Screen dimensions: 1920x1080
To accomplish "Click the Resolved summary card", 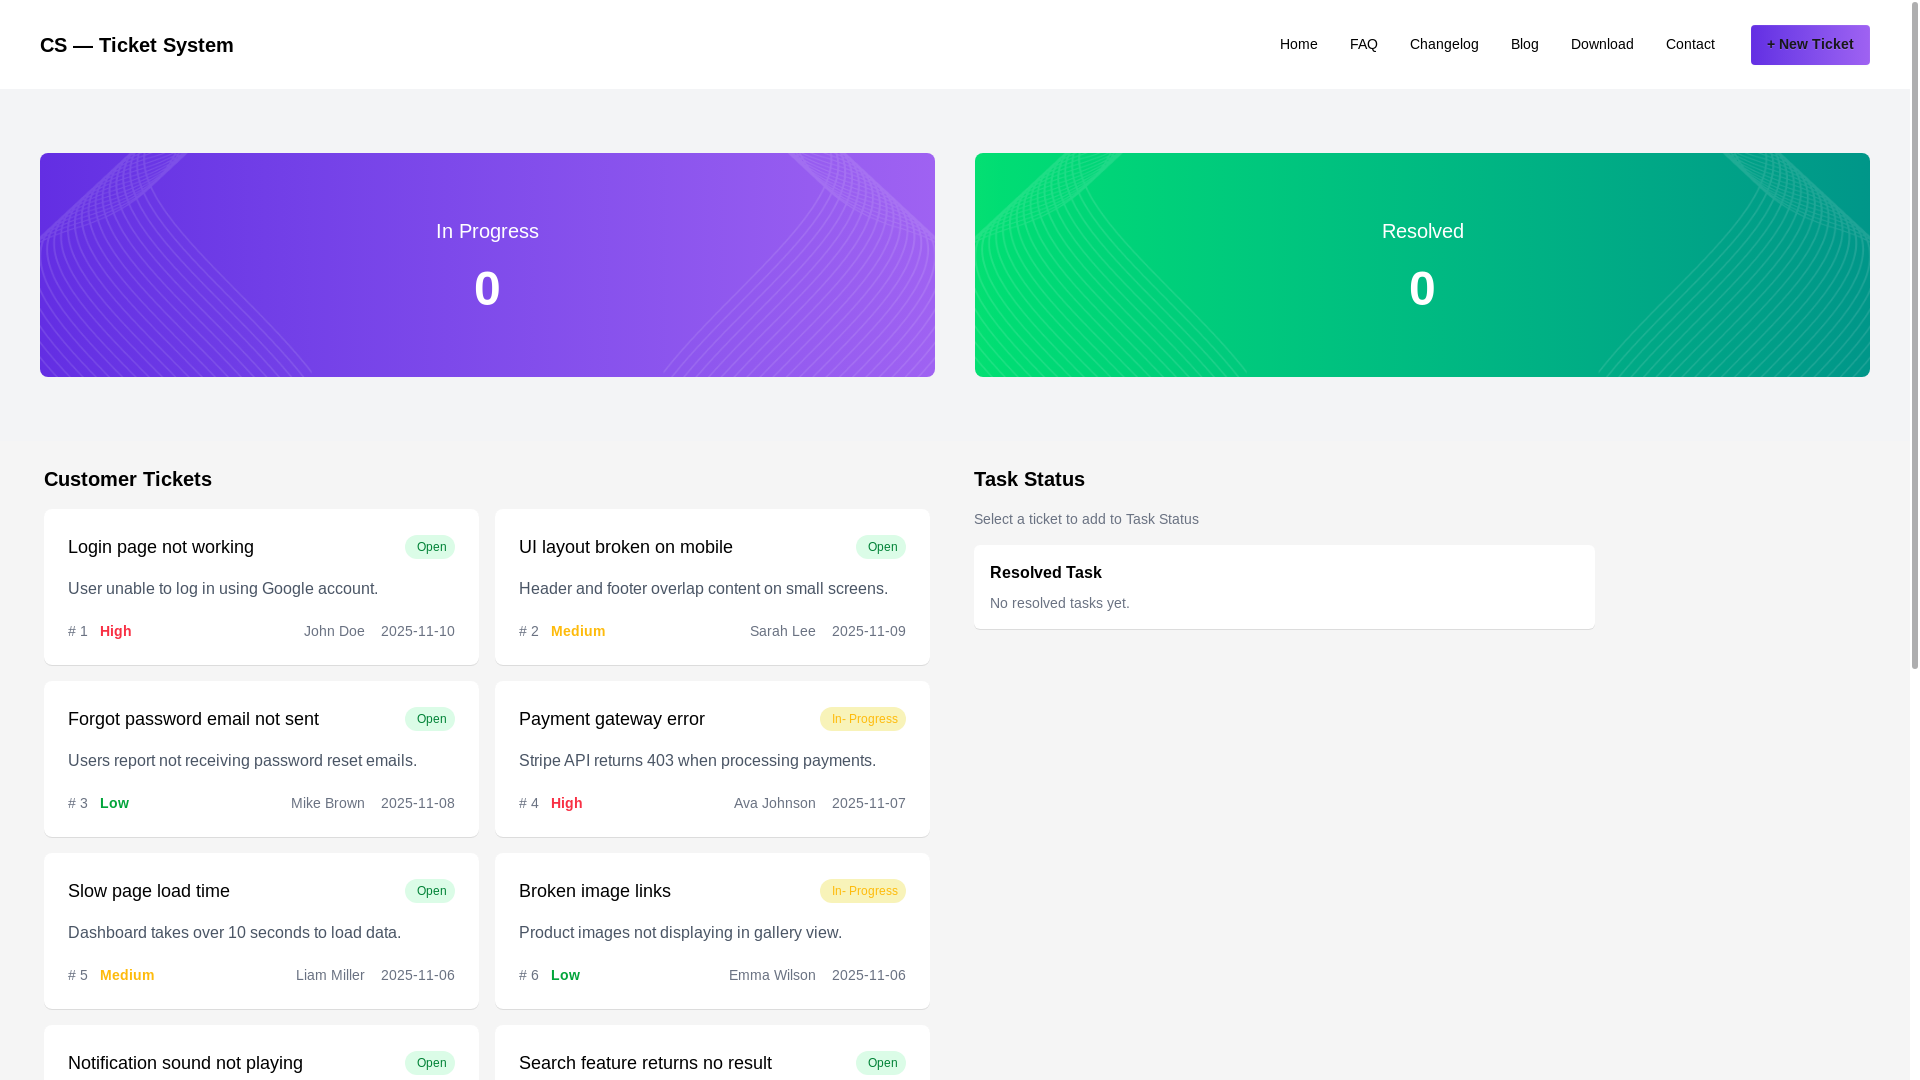I will click(x=1422, y=265).
